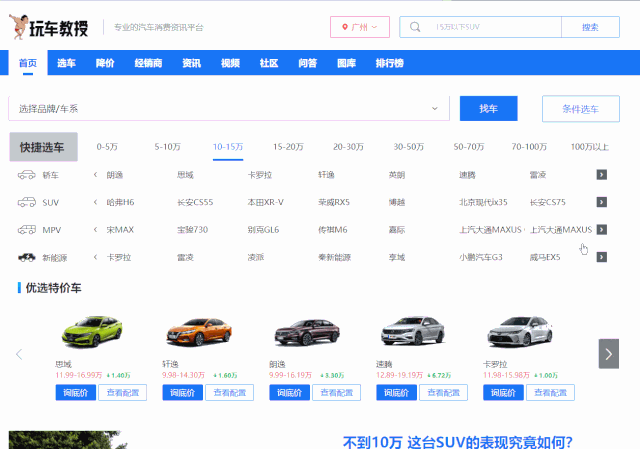
Task: Expand the 选择品牌/车系 dropdown
Action: tap(434, 108)
